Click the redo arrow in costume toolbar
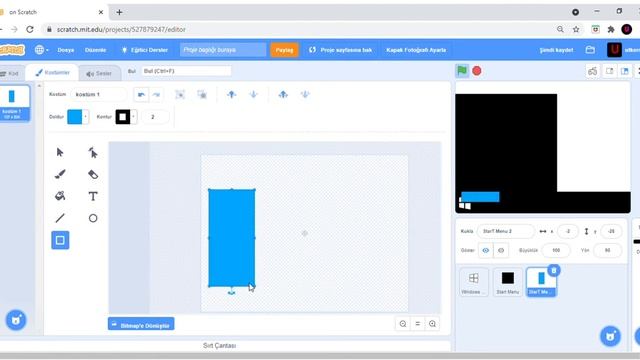640x360 pixels. click(x=156, y=95)
